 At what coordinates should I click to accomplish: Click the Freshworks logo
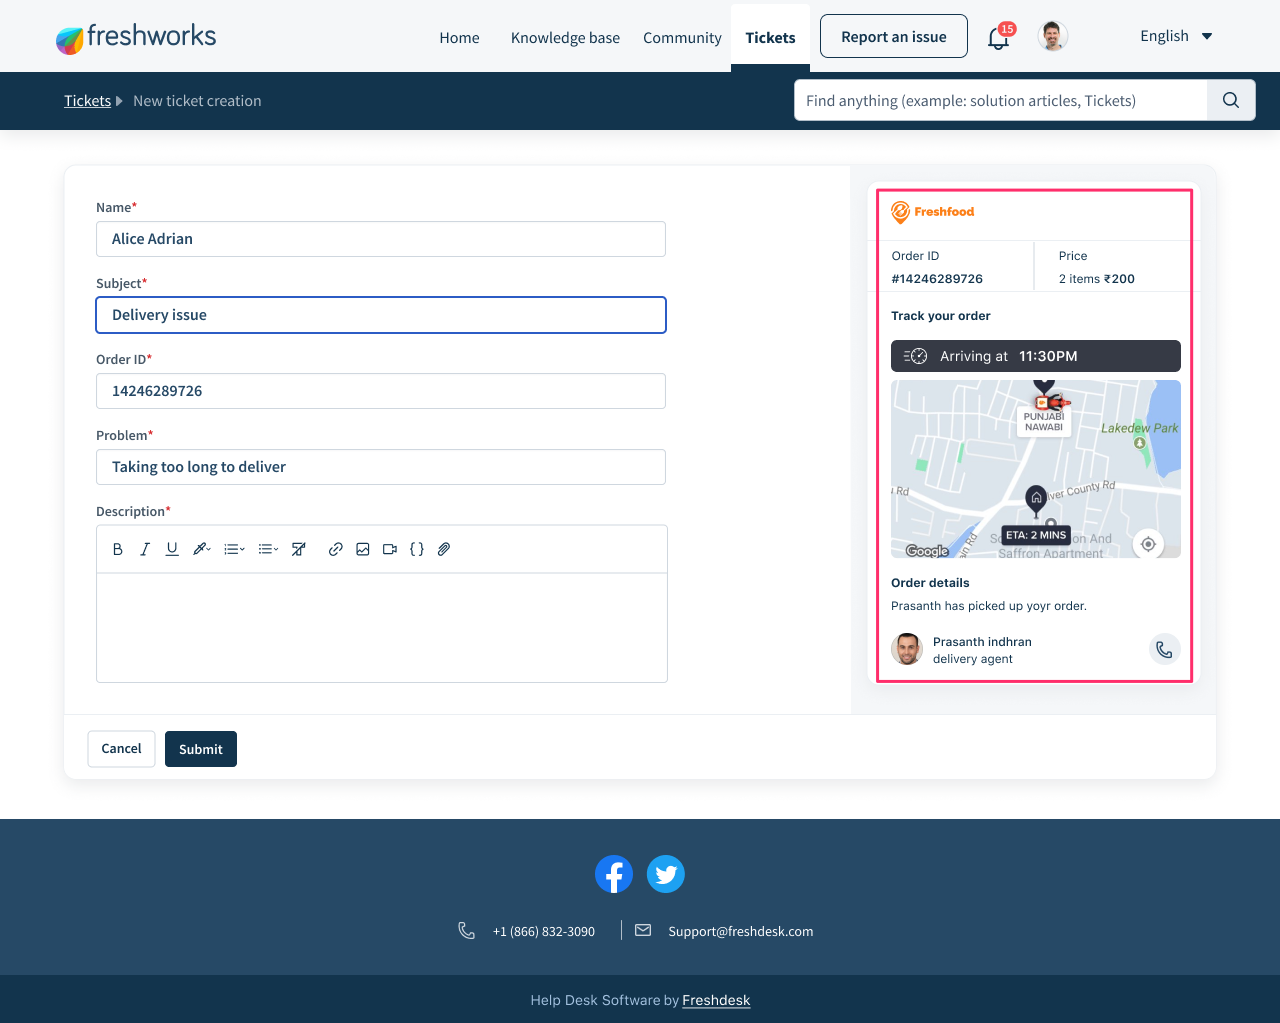pos(135,38)
